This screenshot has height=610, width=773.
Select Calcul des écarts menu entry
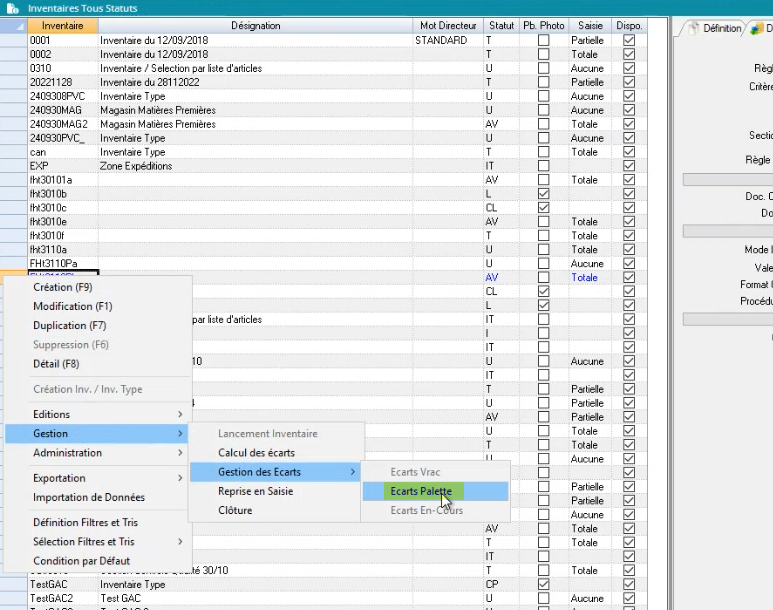tap(256, 453)
